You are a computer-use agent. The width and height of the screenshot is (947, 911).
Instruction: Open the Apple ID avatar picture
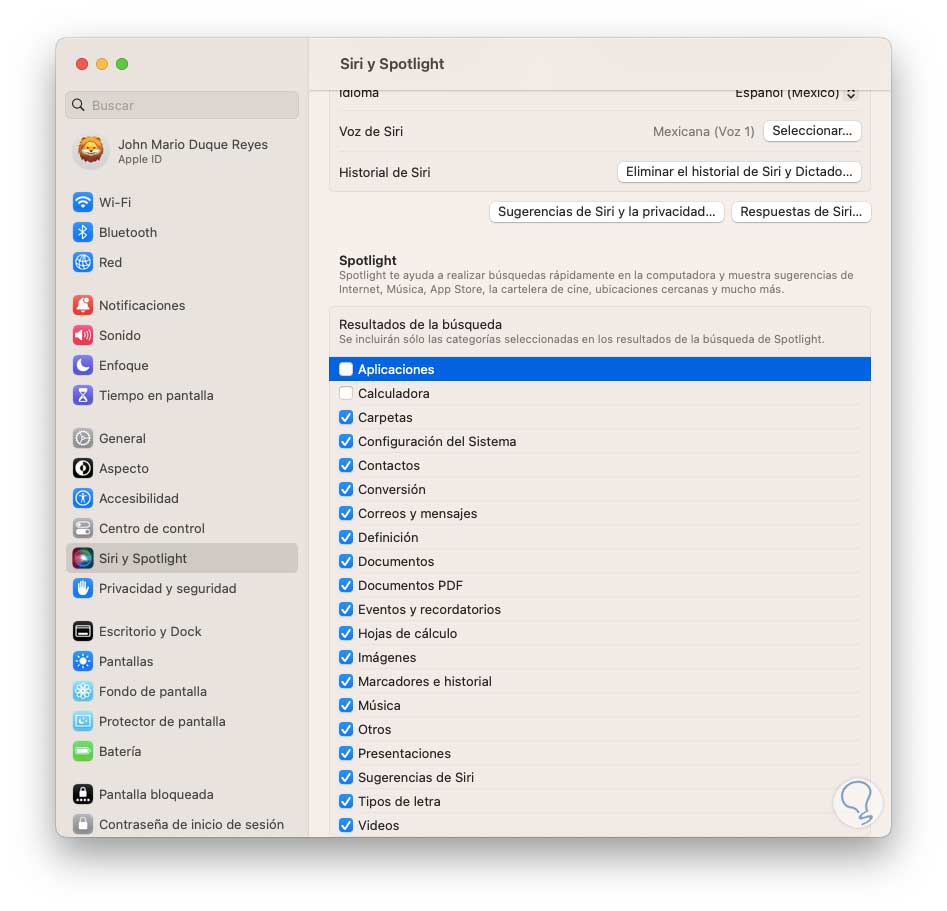pyautogui.click(x=91, y=150)
